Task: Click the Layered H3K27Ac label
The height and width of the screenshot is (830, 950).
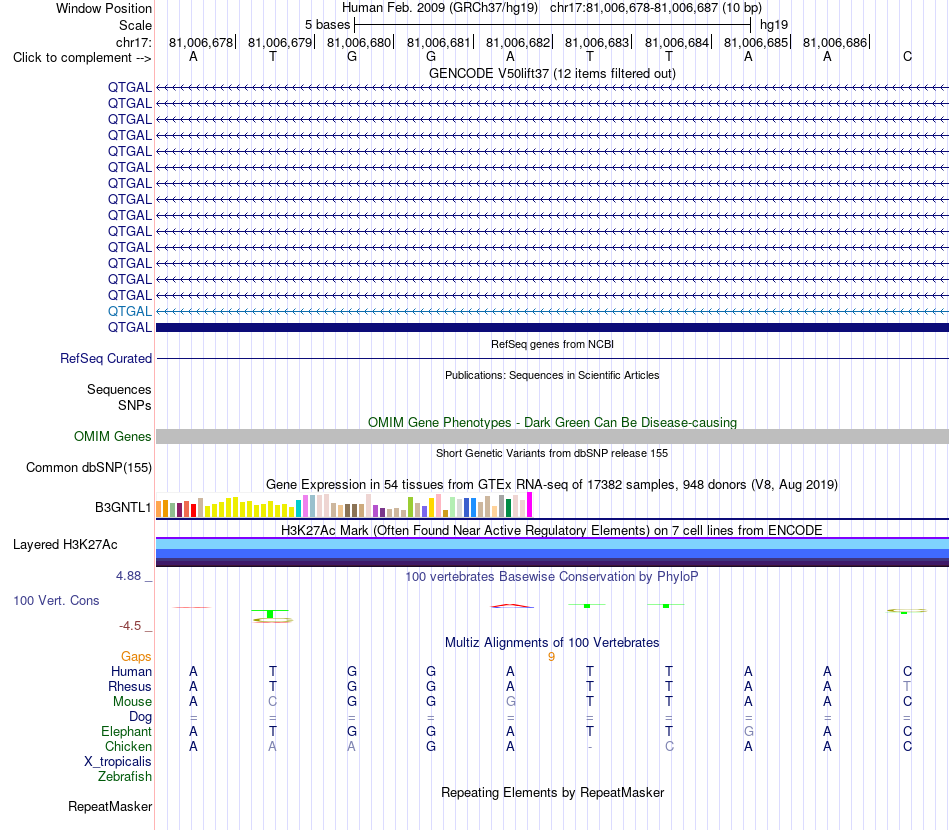Action: 65,545
